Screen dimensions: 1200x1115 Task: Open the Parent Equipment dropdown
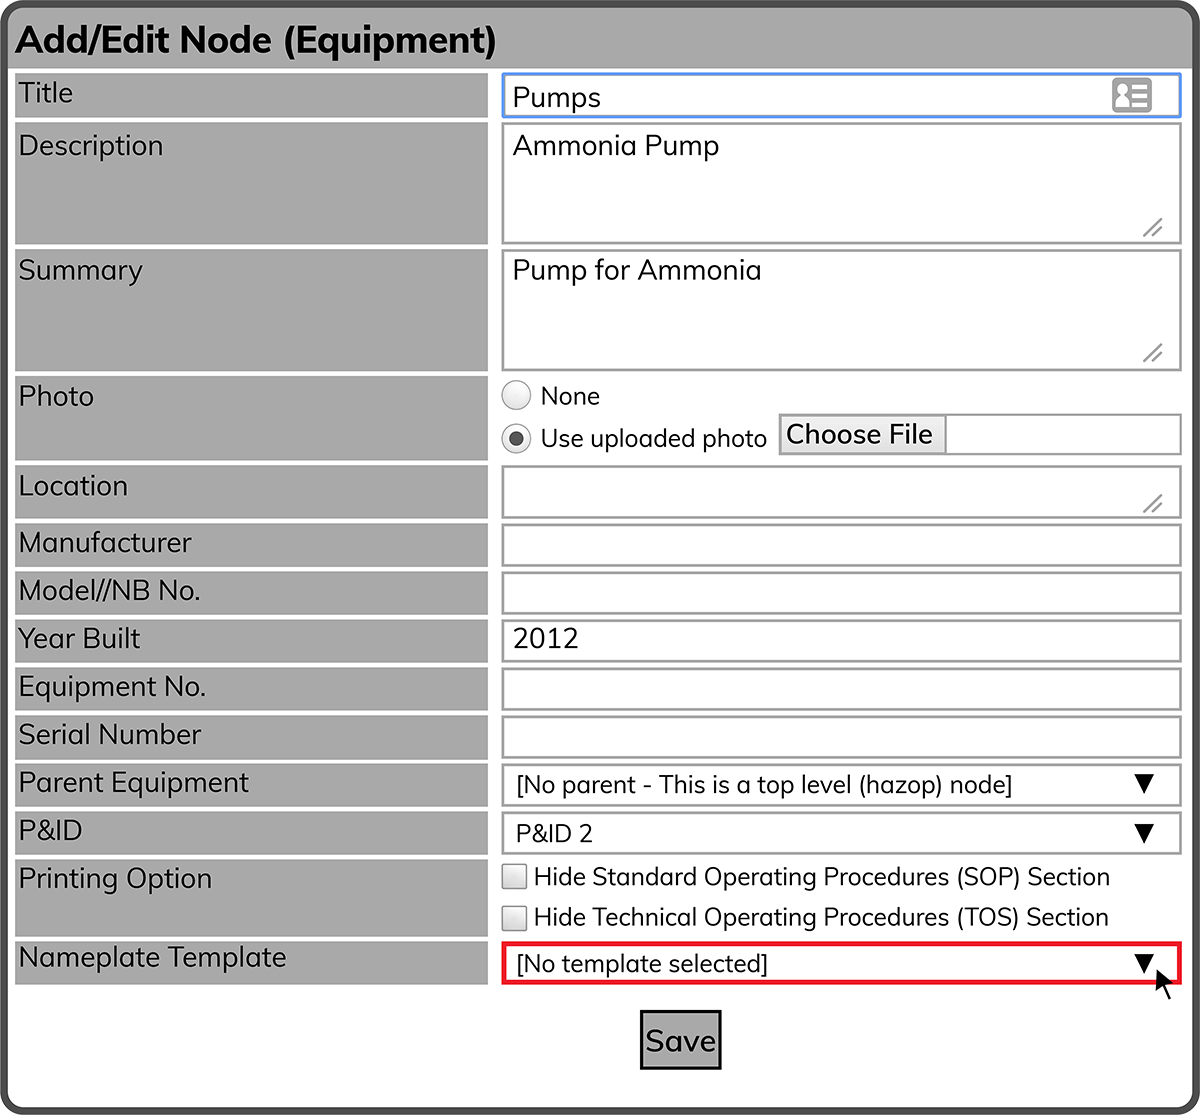840,785
